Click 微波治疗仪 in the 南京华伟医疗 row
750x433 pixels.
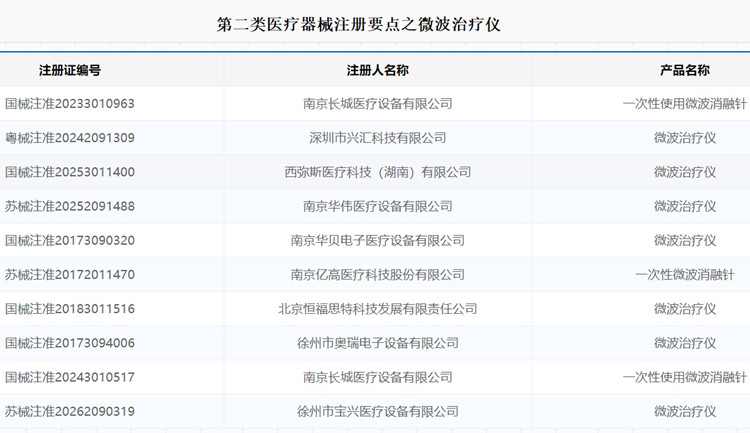[684, 206]
